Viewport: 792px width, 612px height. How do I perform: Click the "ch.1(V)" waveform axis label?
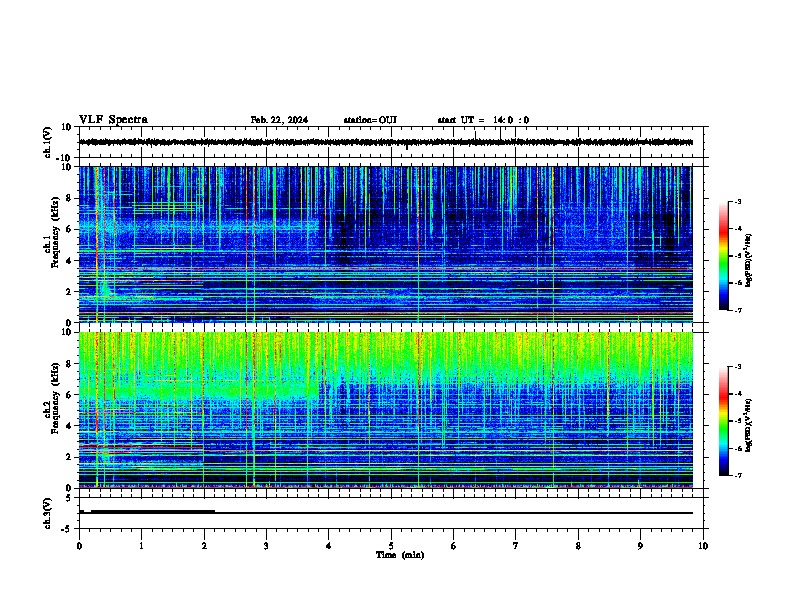click(48, 142)
